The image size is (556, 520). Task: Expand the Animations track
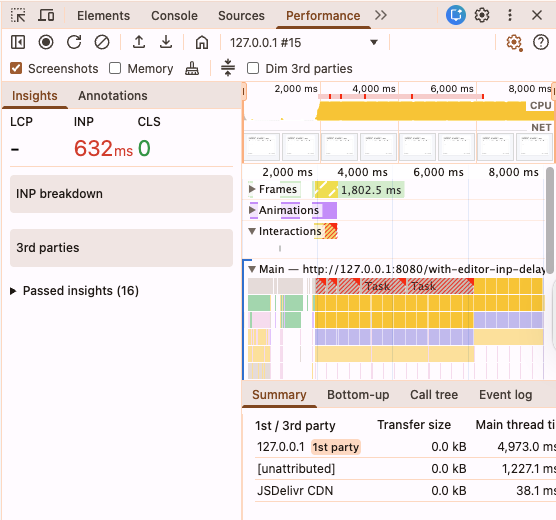(252, 210)
